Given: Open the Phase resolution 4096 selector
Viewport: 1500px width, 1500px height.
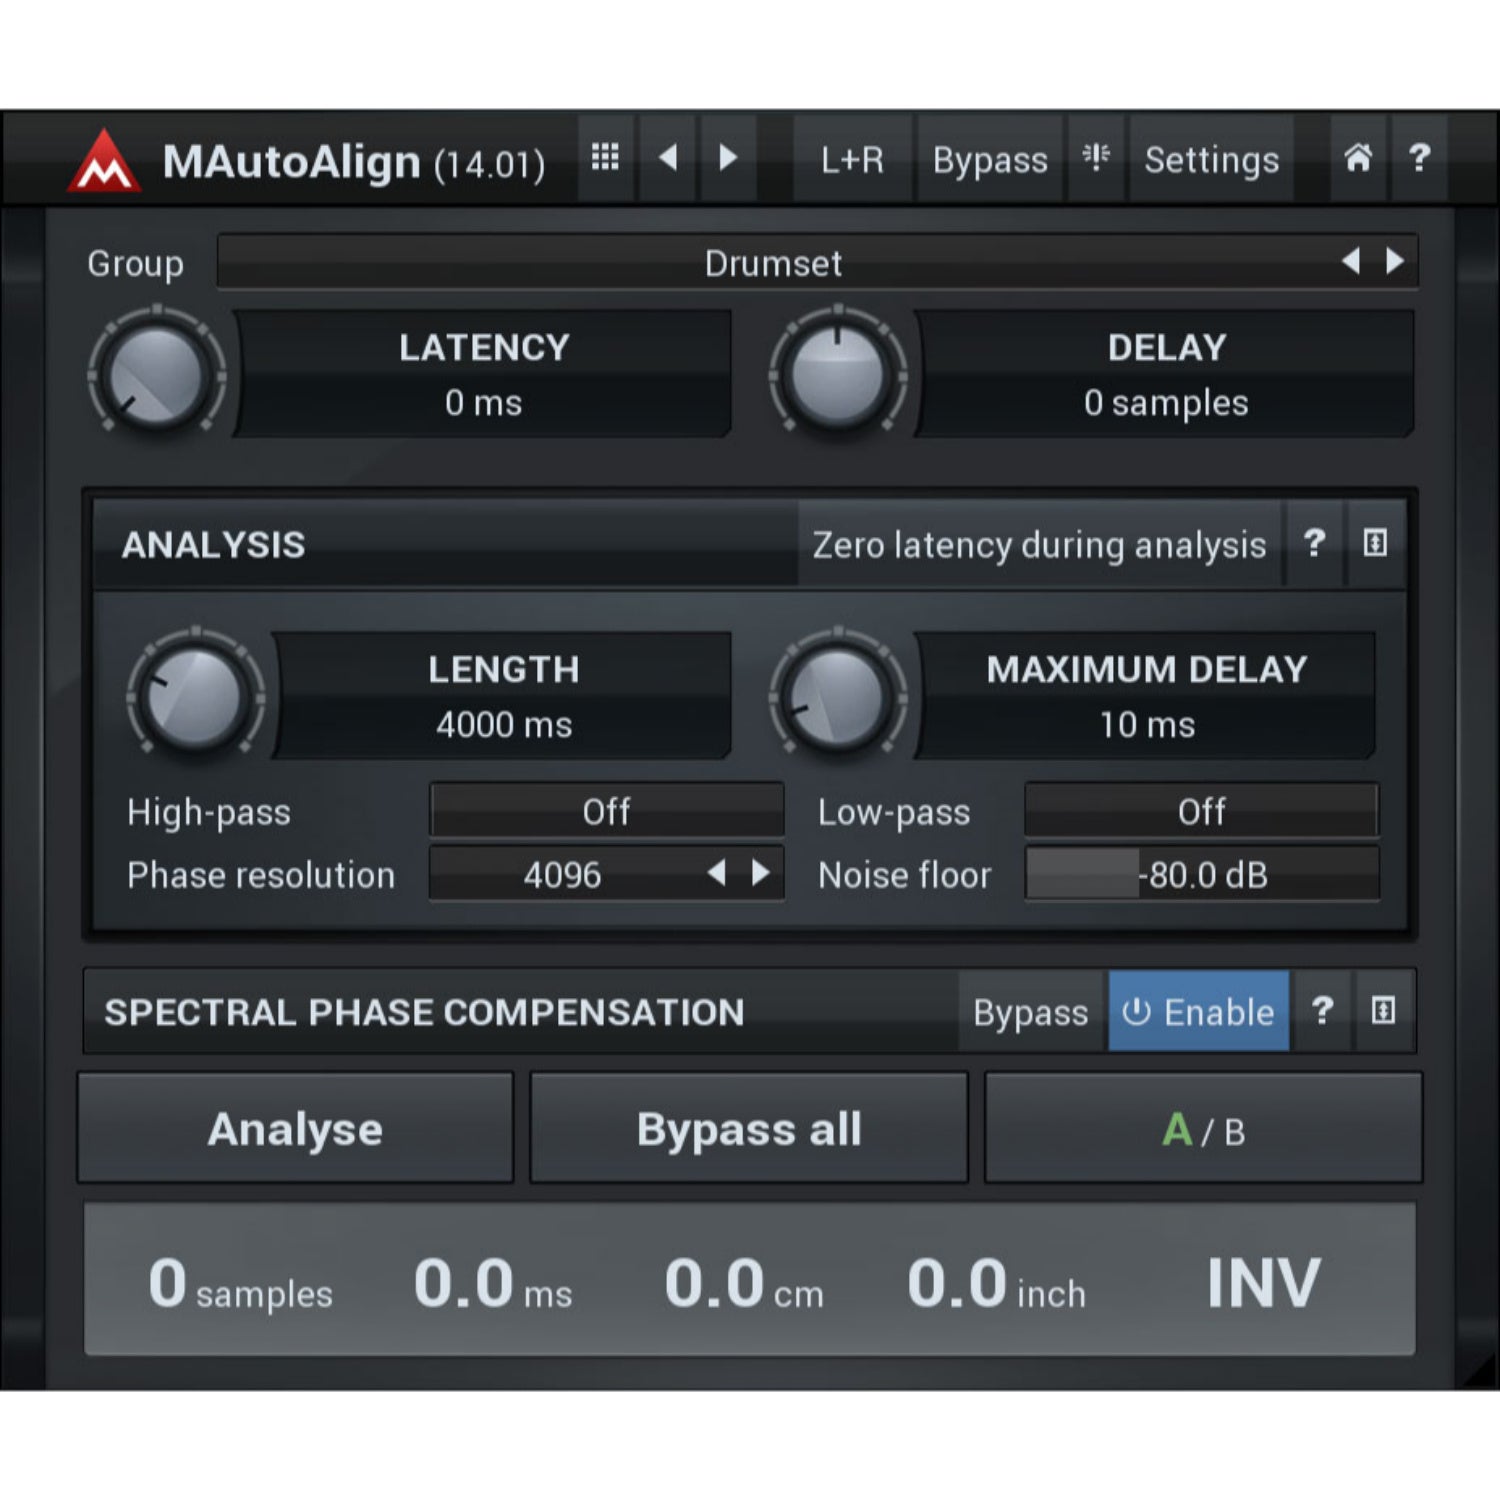Looking at the screenshot, I should click(606, 875).
